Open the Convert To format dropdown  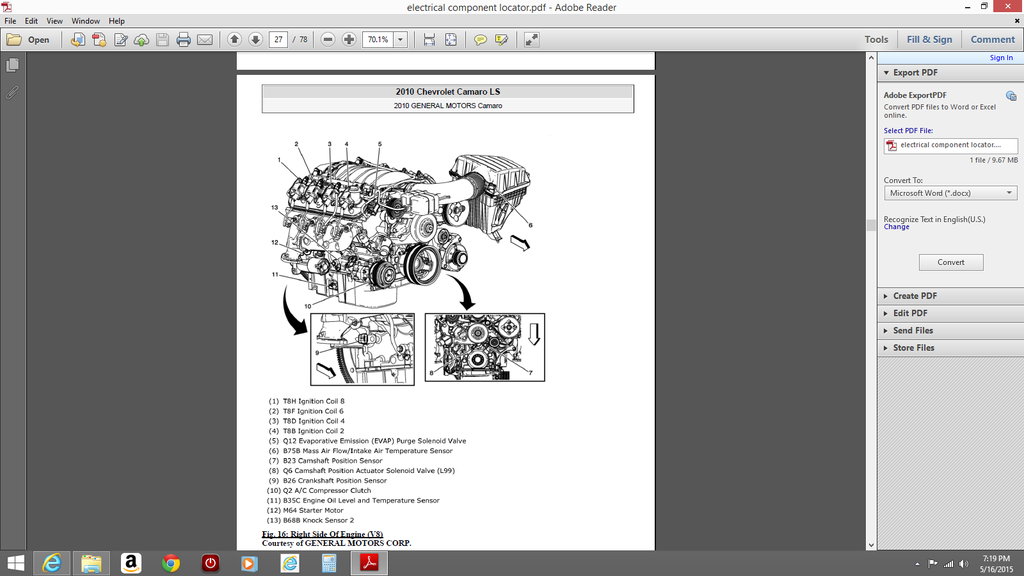[x=949, y=193]
